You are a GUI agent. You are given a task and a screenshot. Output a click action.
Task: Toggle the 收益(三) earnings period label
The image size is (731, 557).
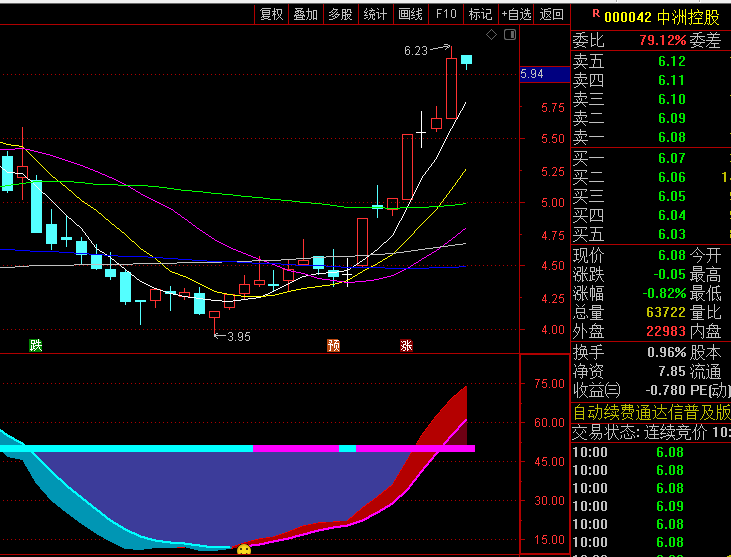click(596, 390)
